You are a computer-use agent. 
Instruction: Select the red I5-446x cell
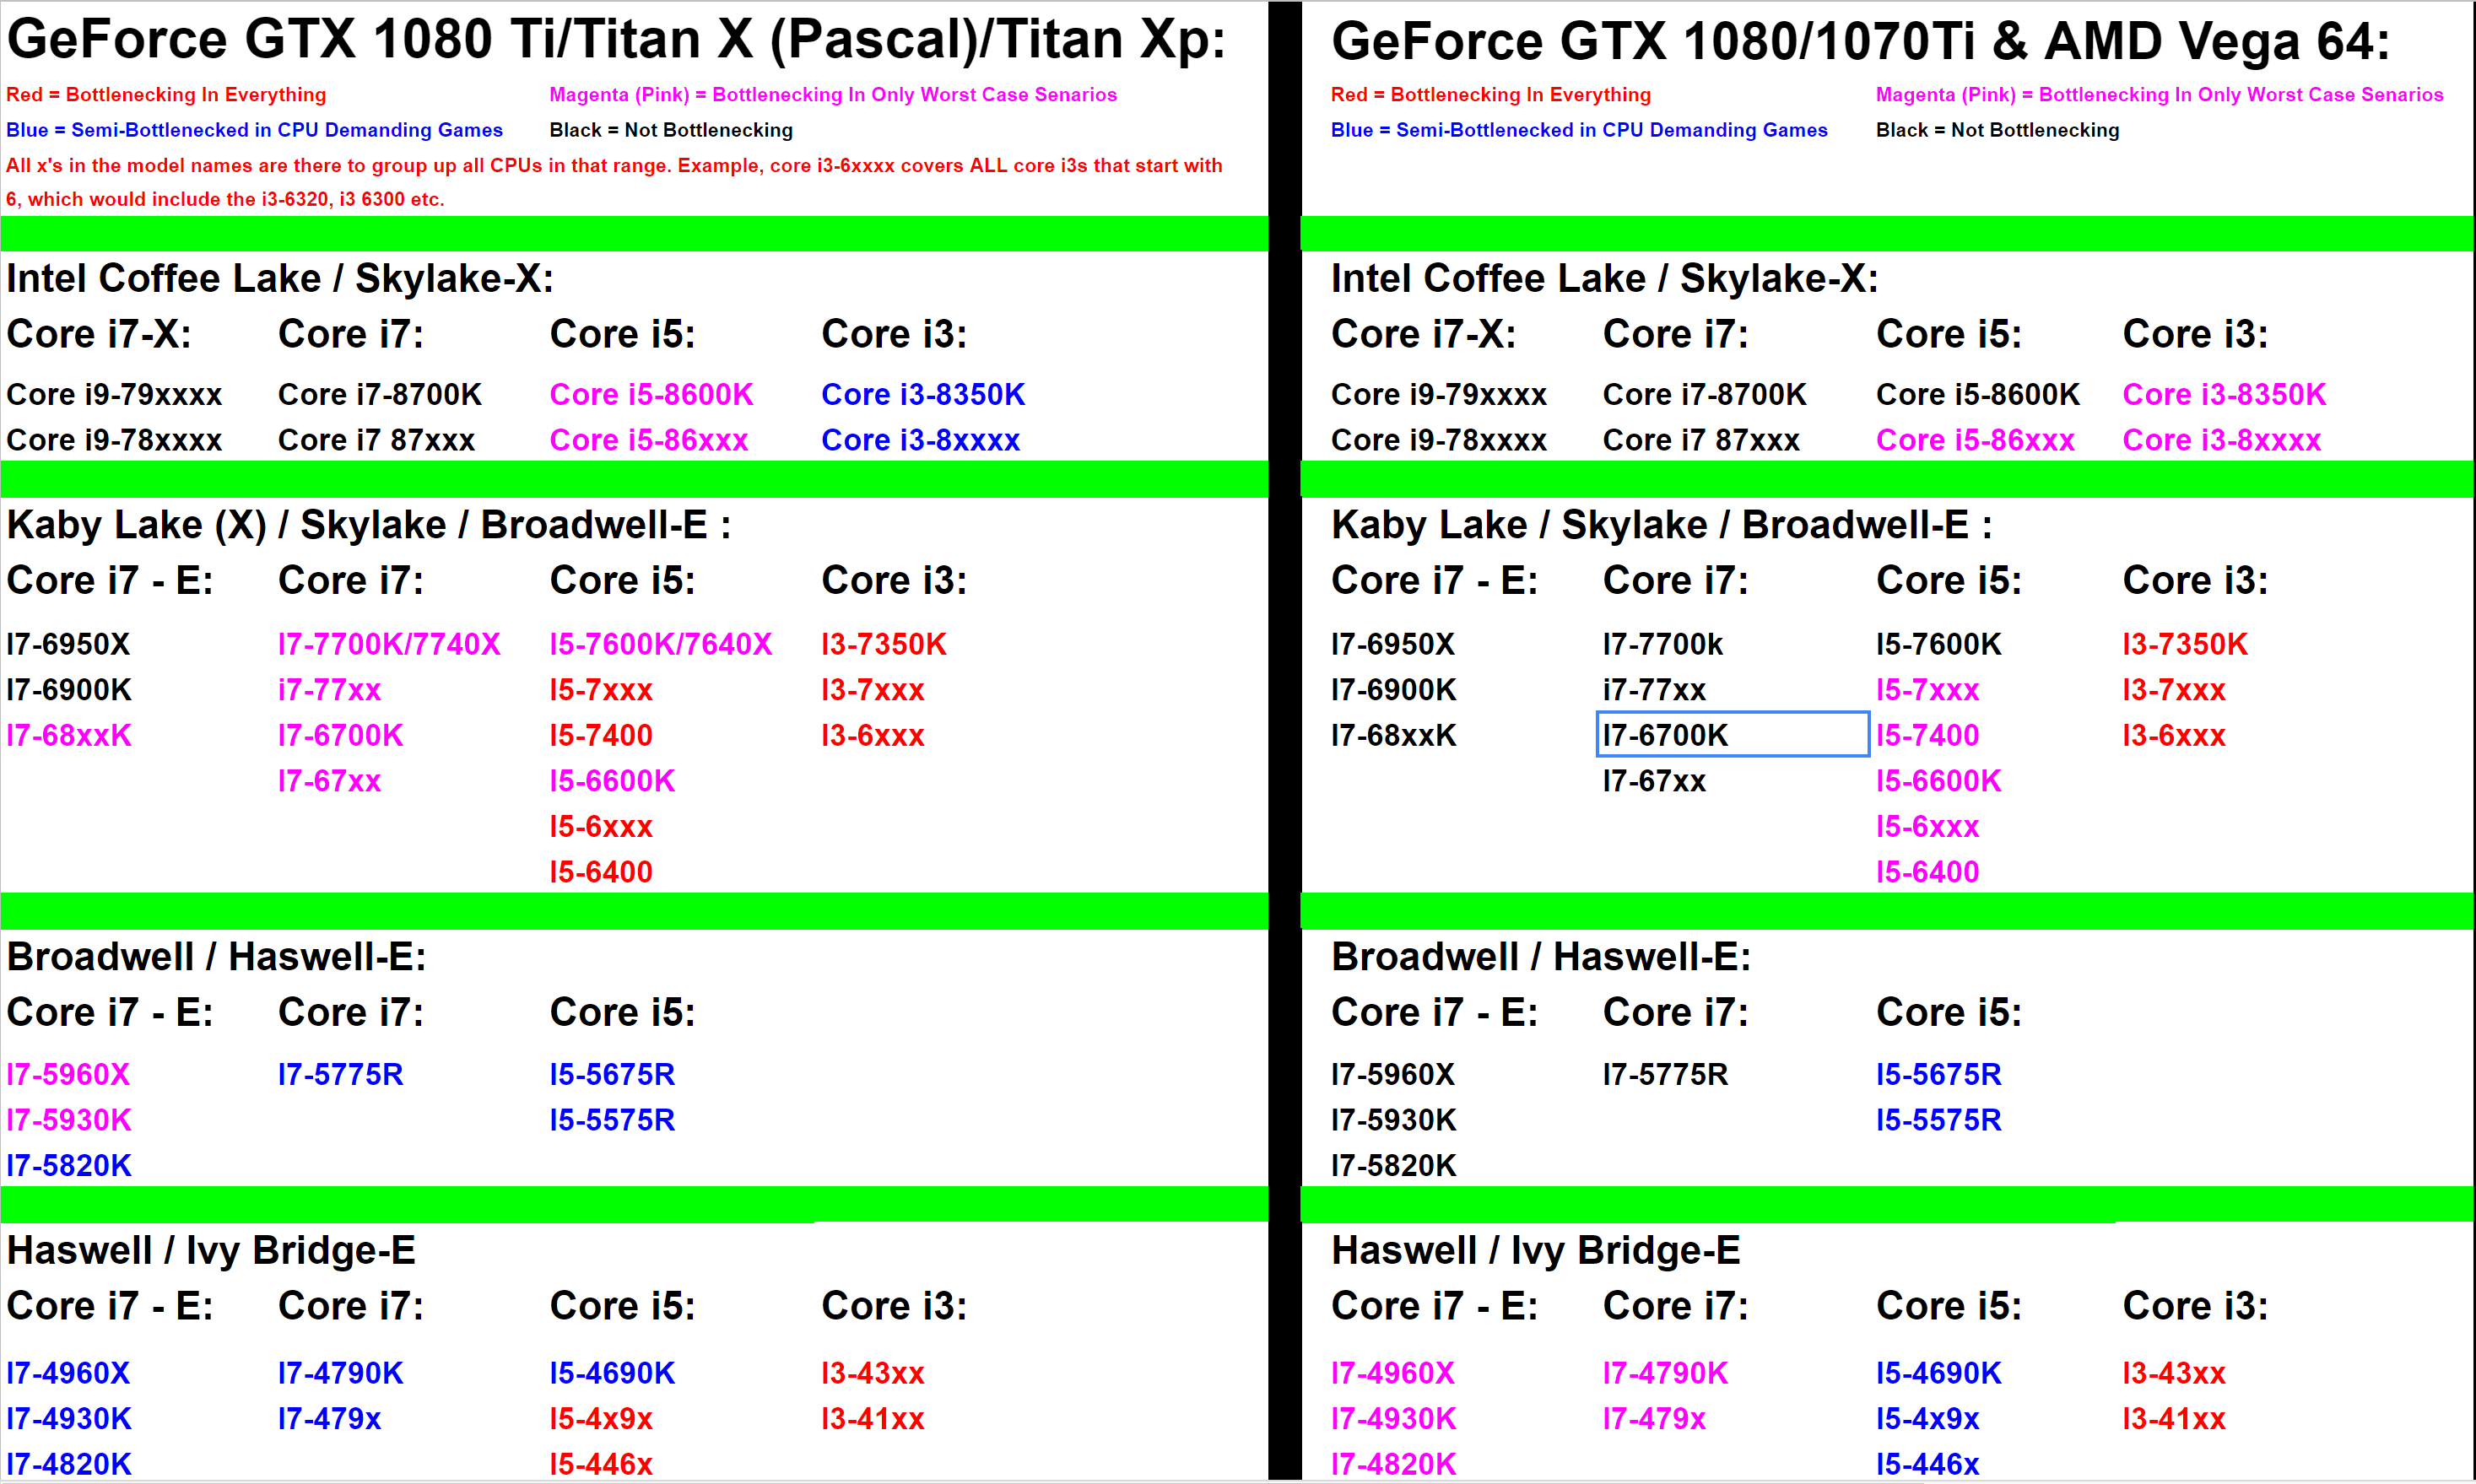pos(601,1464)
